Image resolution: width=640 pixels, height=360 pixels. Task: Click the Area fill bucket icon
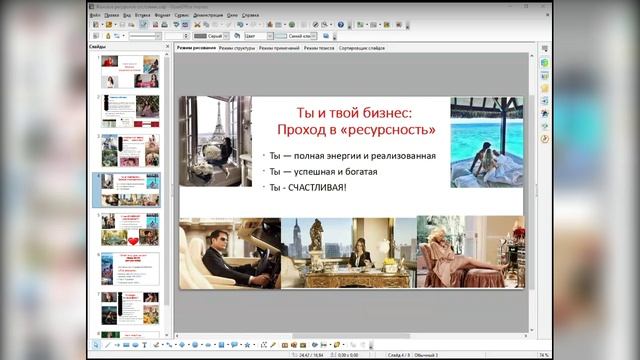click(x=237, y=36)
